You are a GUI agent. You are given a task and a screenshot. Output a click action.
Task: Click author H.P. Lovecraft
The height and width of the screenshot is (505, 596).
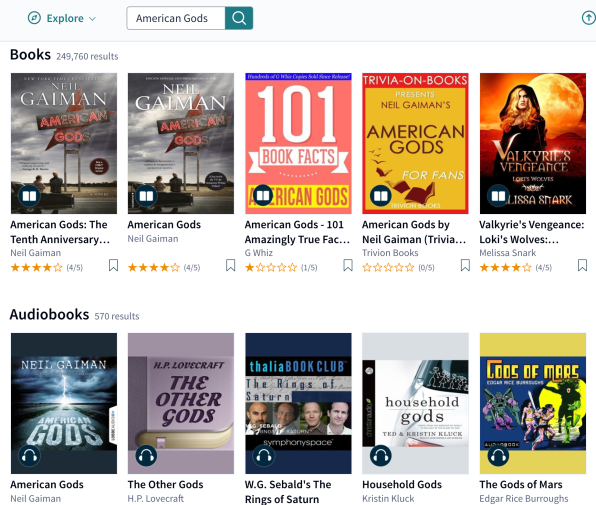(x=155, y=499)
